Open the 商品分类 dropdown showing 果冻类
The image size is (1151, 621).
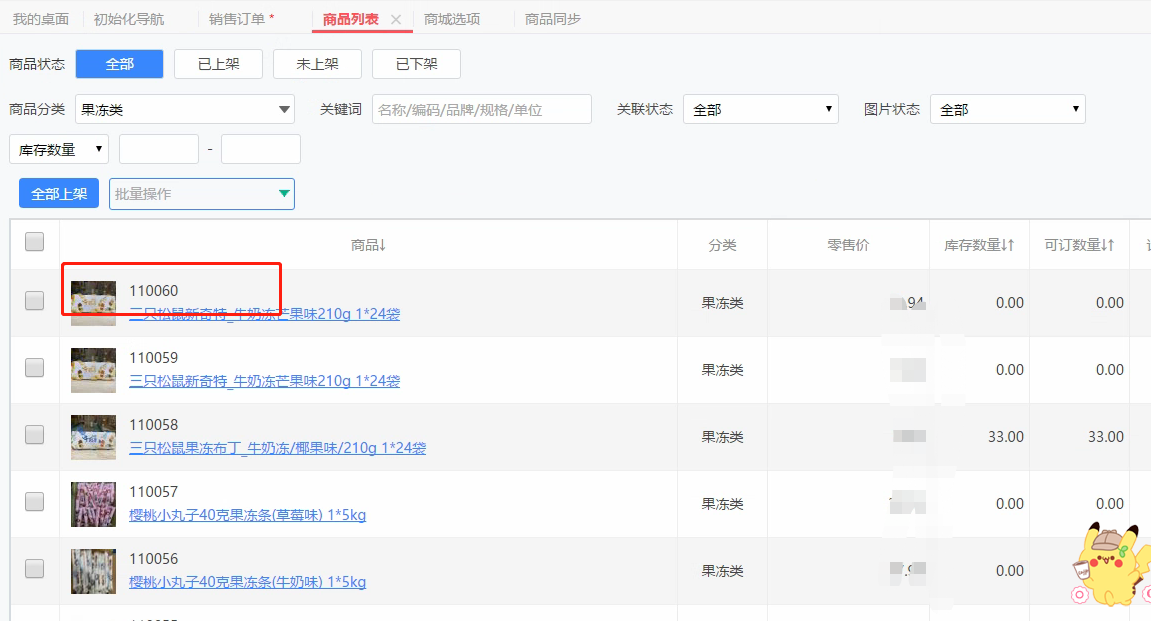pos(185,109)
